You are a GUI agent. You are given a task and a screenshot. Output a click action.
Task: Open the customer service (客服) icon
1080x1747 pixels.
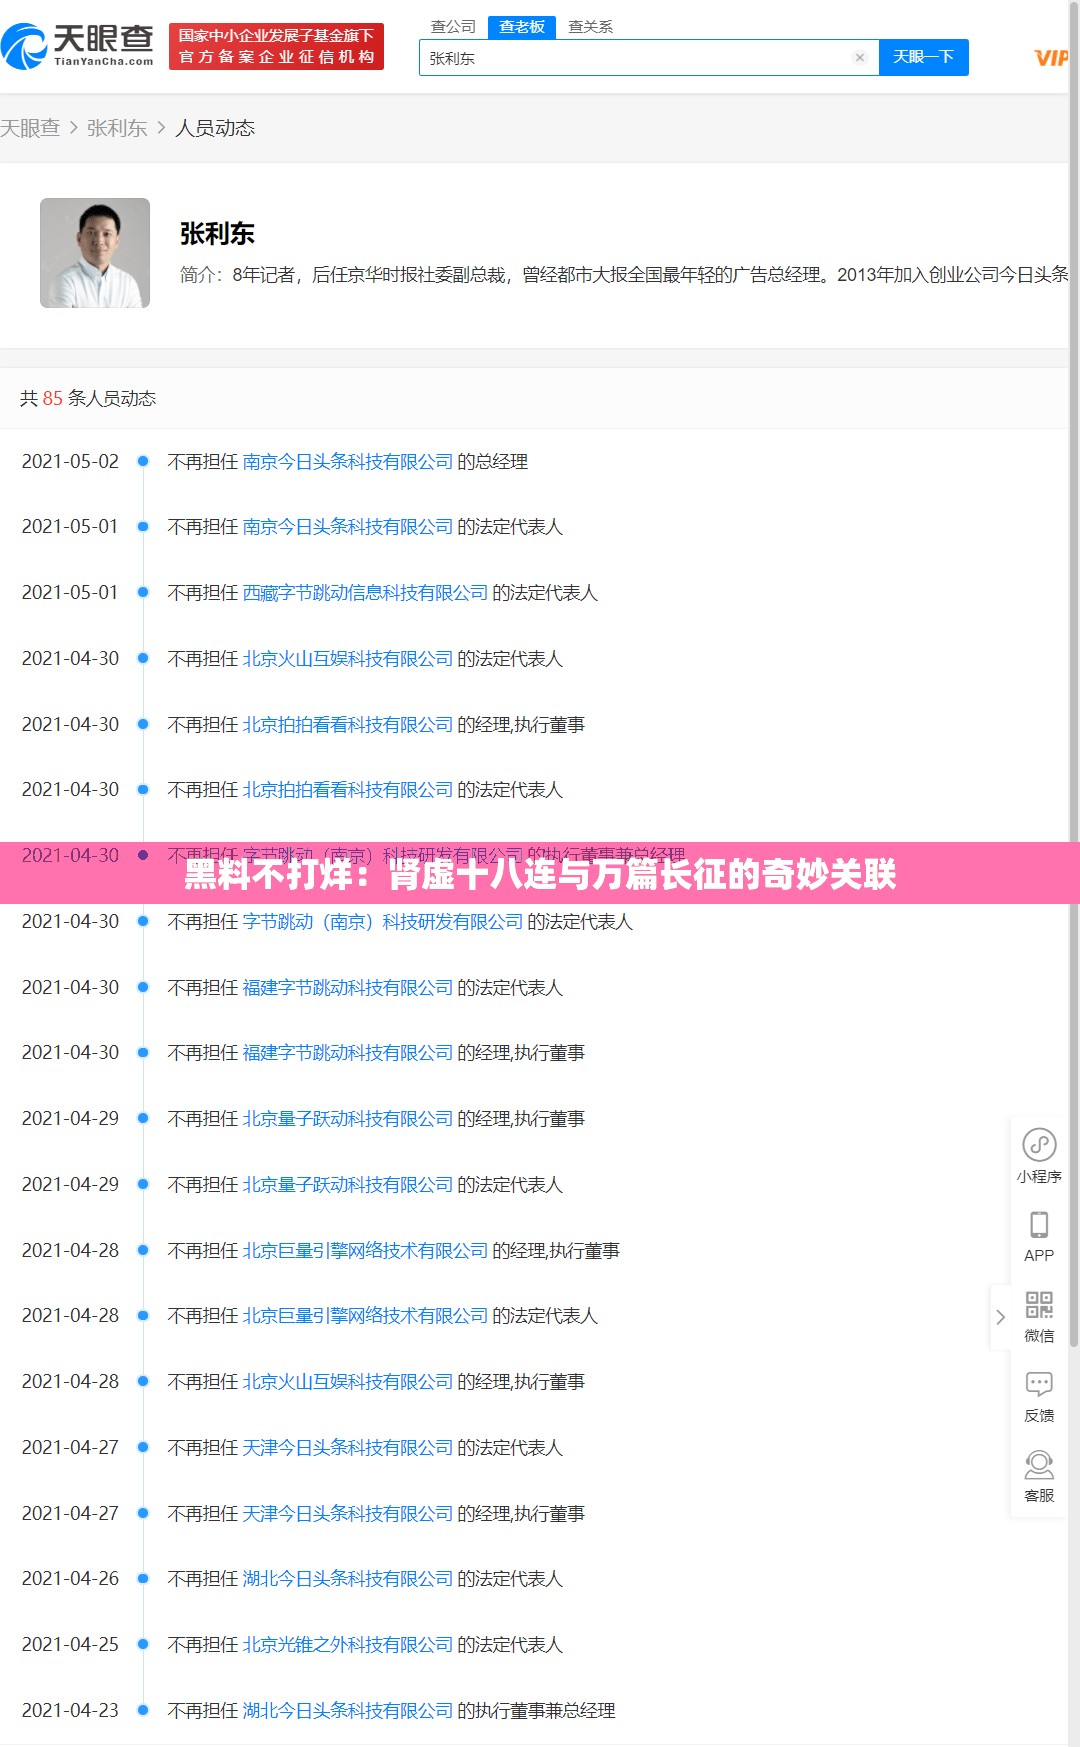[x=1039, y=1476]
